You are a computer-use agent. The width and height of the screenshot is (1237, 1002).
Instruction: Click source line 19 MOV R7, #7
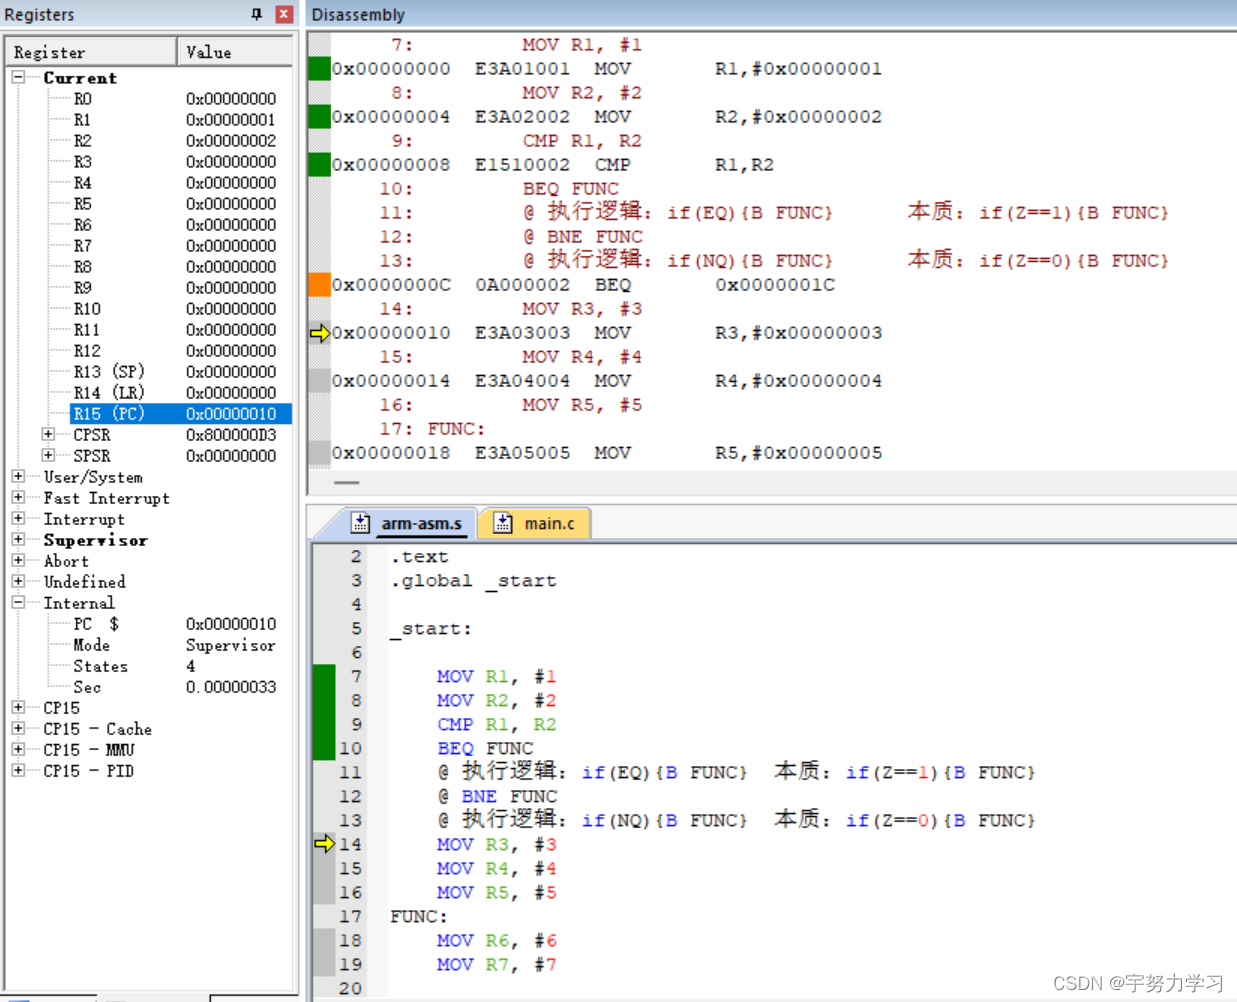496,964
